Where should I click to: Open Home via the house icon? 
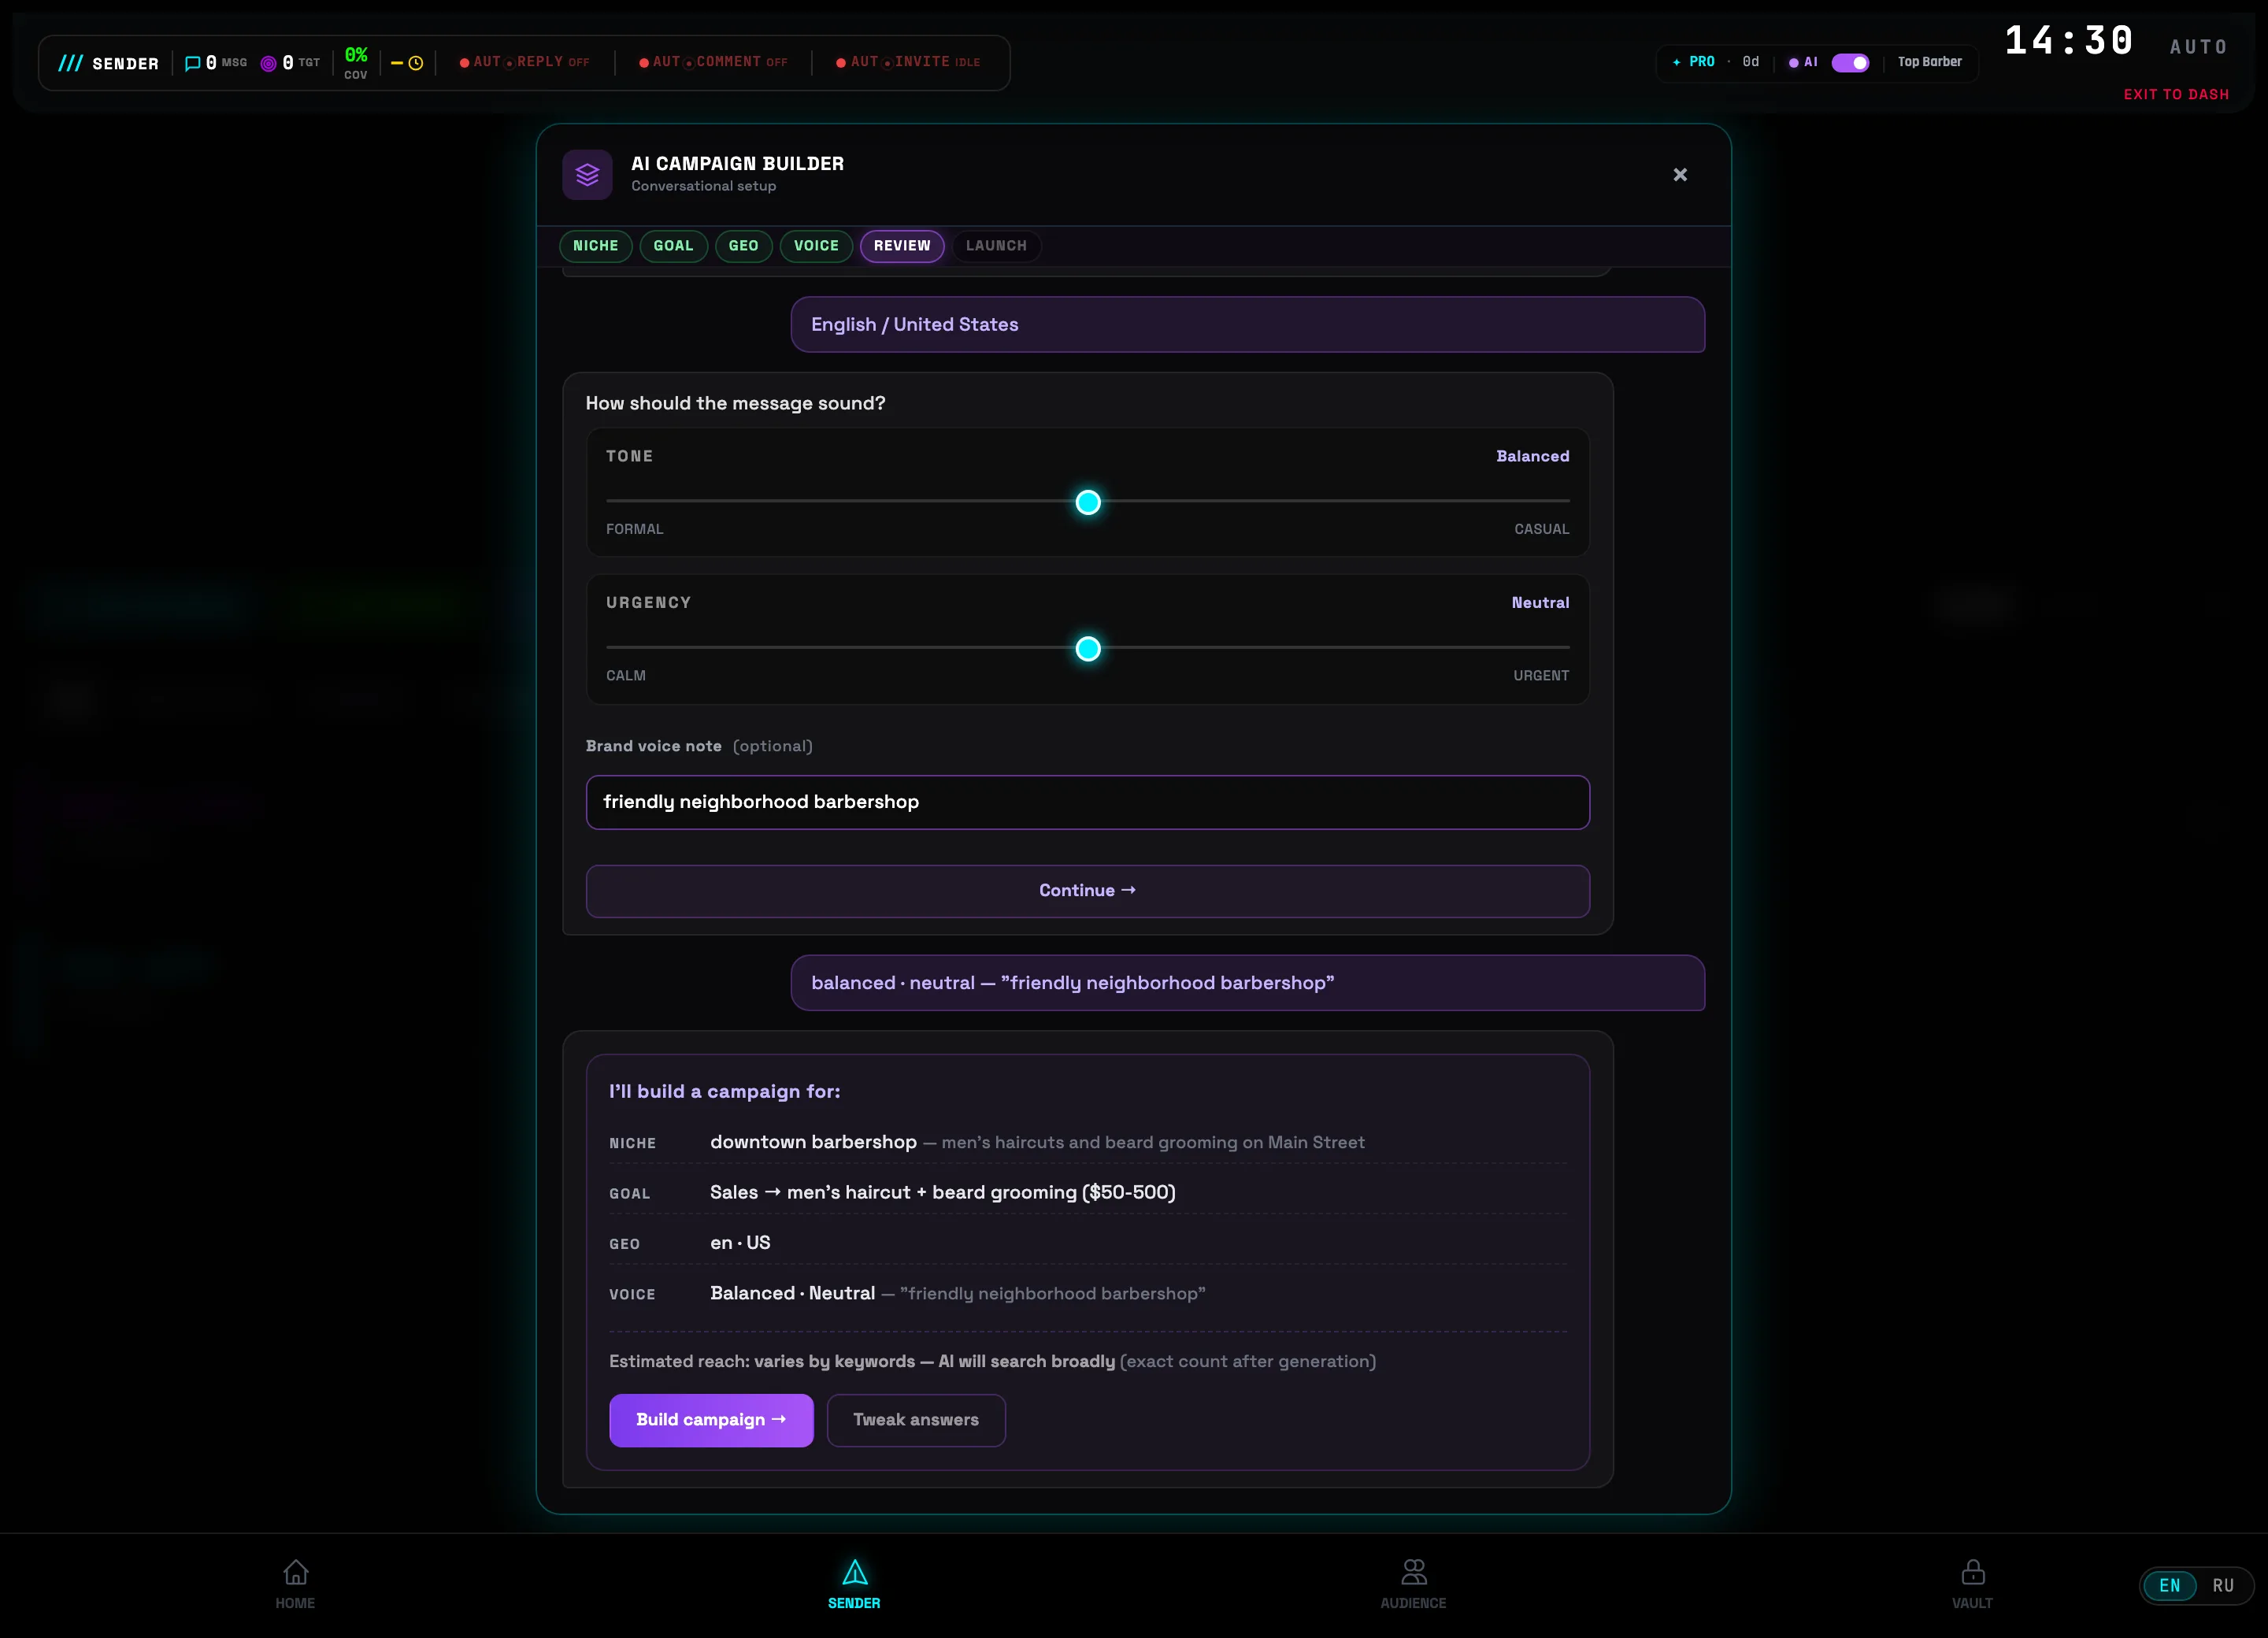(x=295, y=1572)
